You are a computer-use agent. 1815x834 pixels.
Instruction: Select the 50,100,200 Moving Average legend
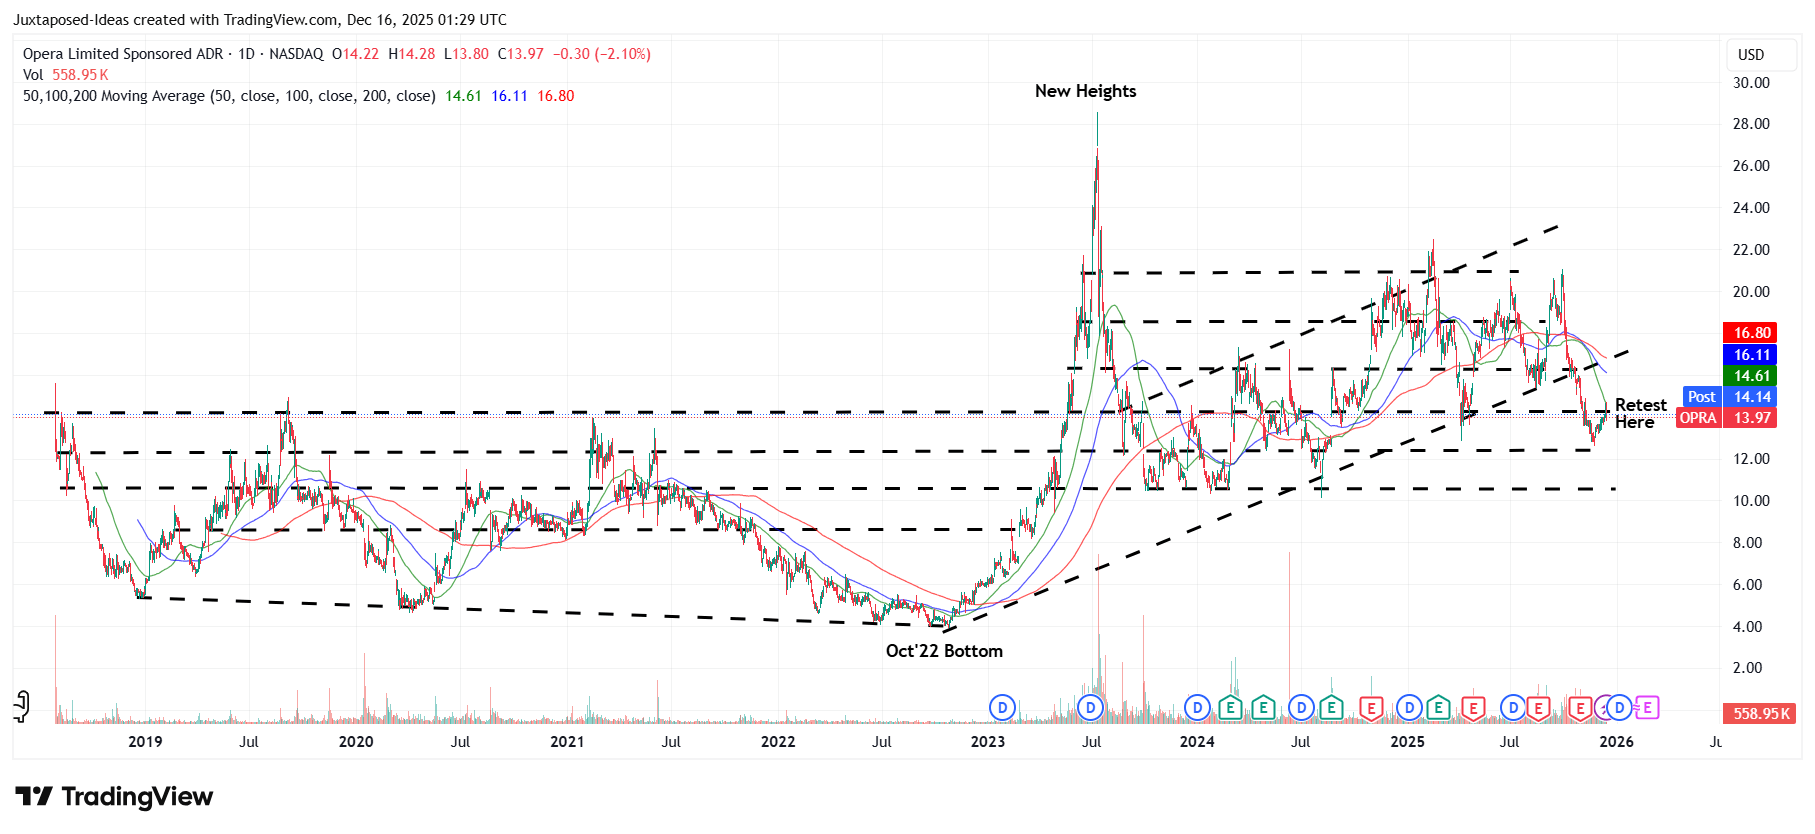229,96
